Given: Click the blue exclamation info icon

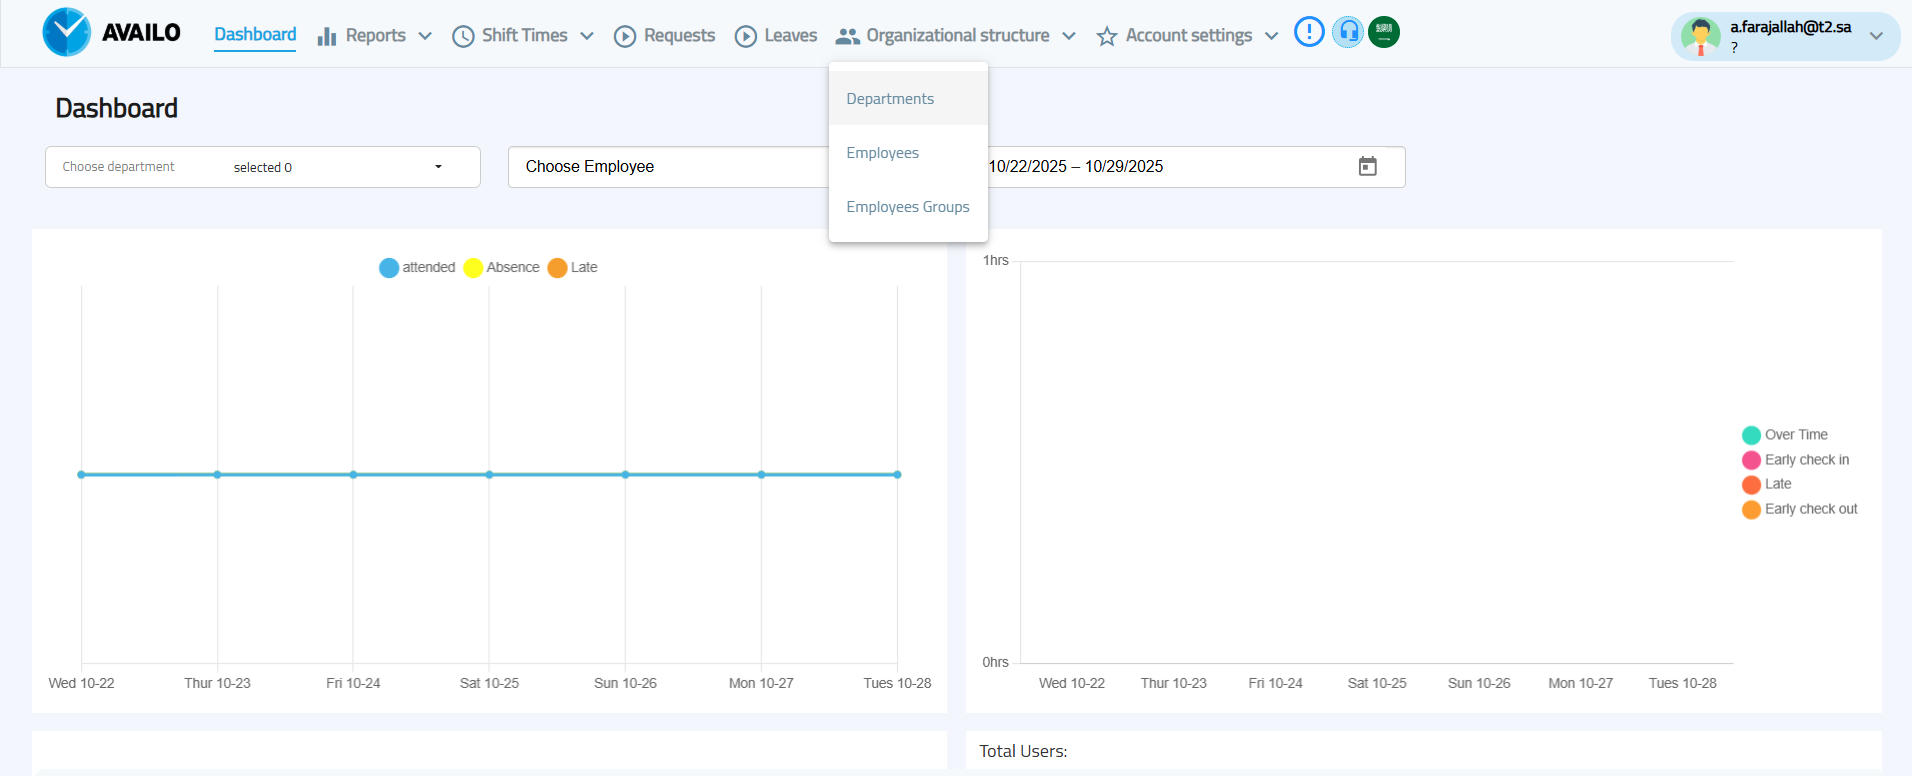Looking at the screenshot, I should (1308, 32).
